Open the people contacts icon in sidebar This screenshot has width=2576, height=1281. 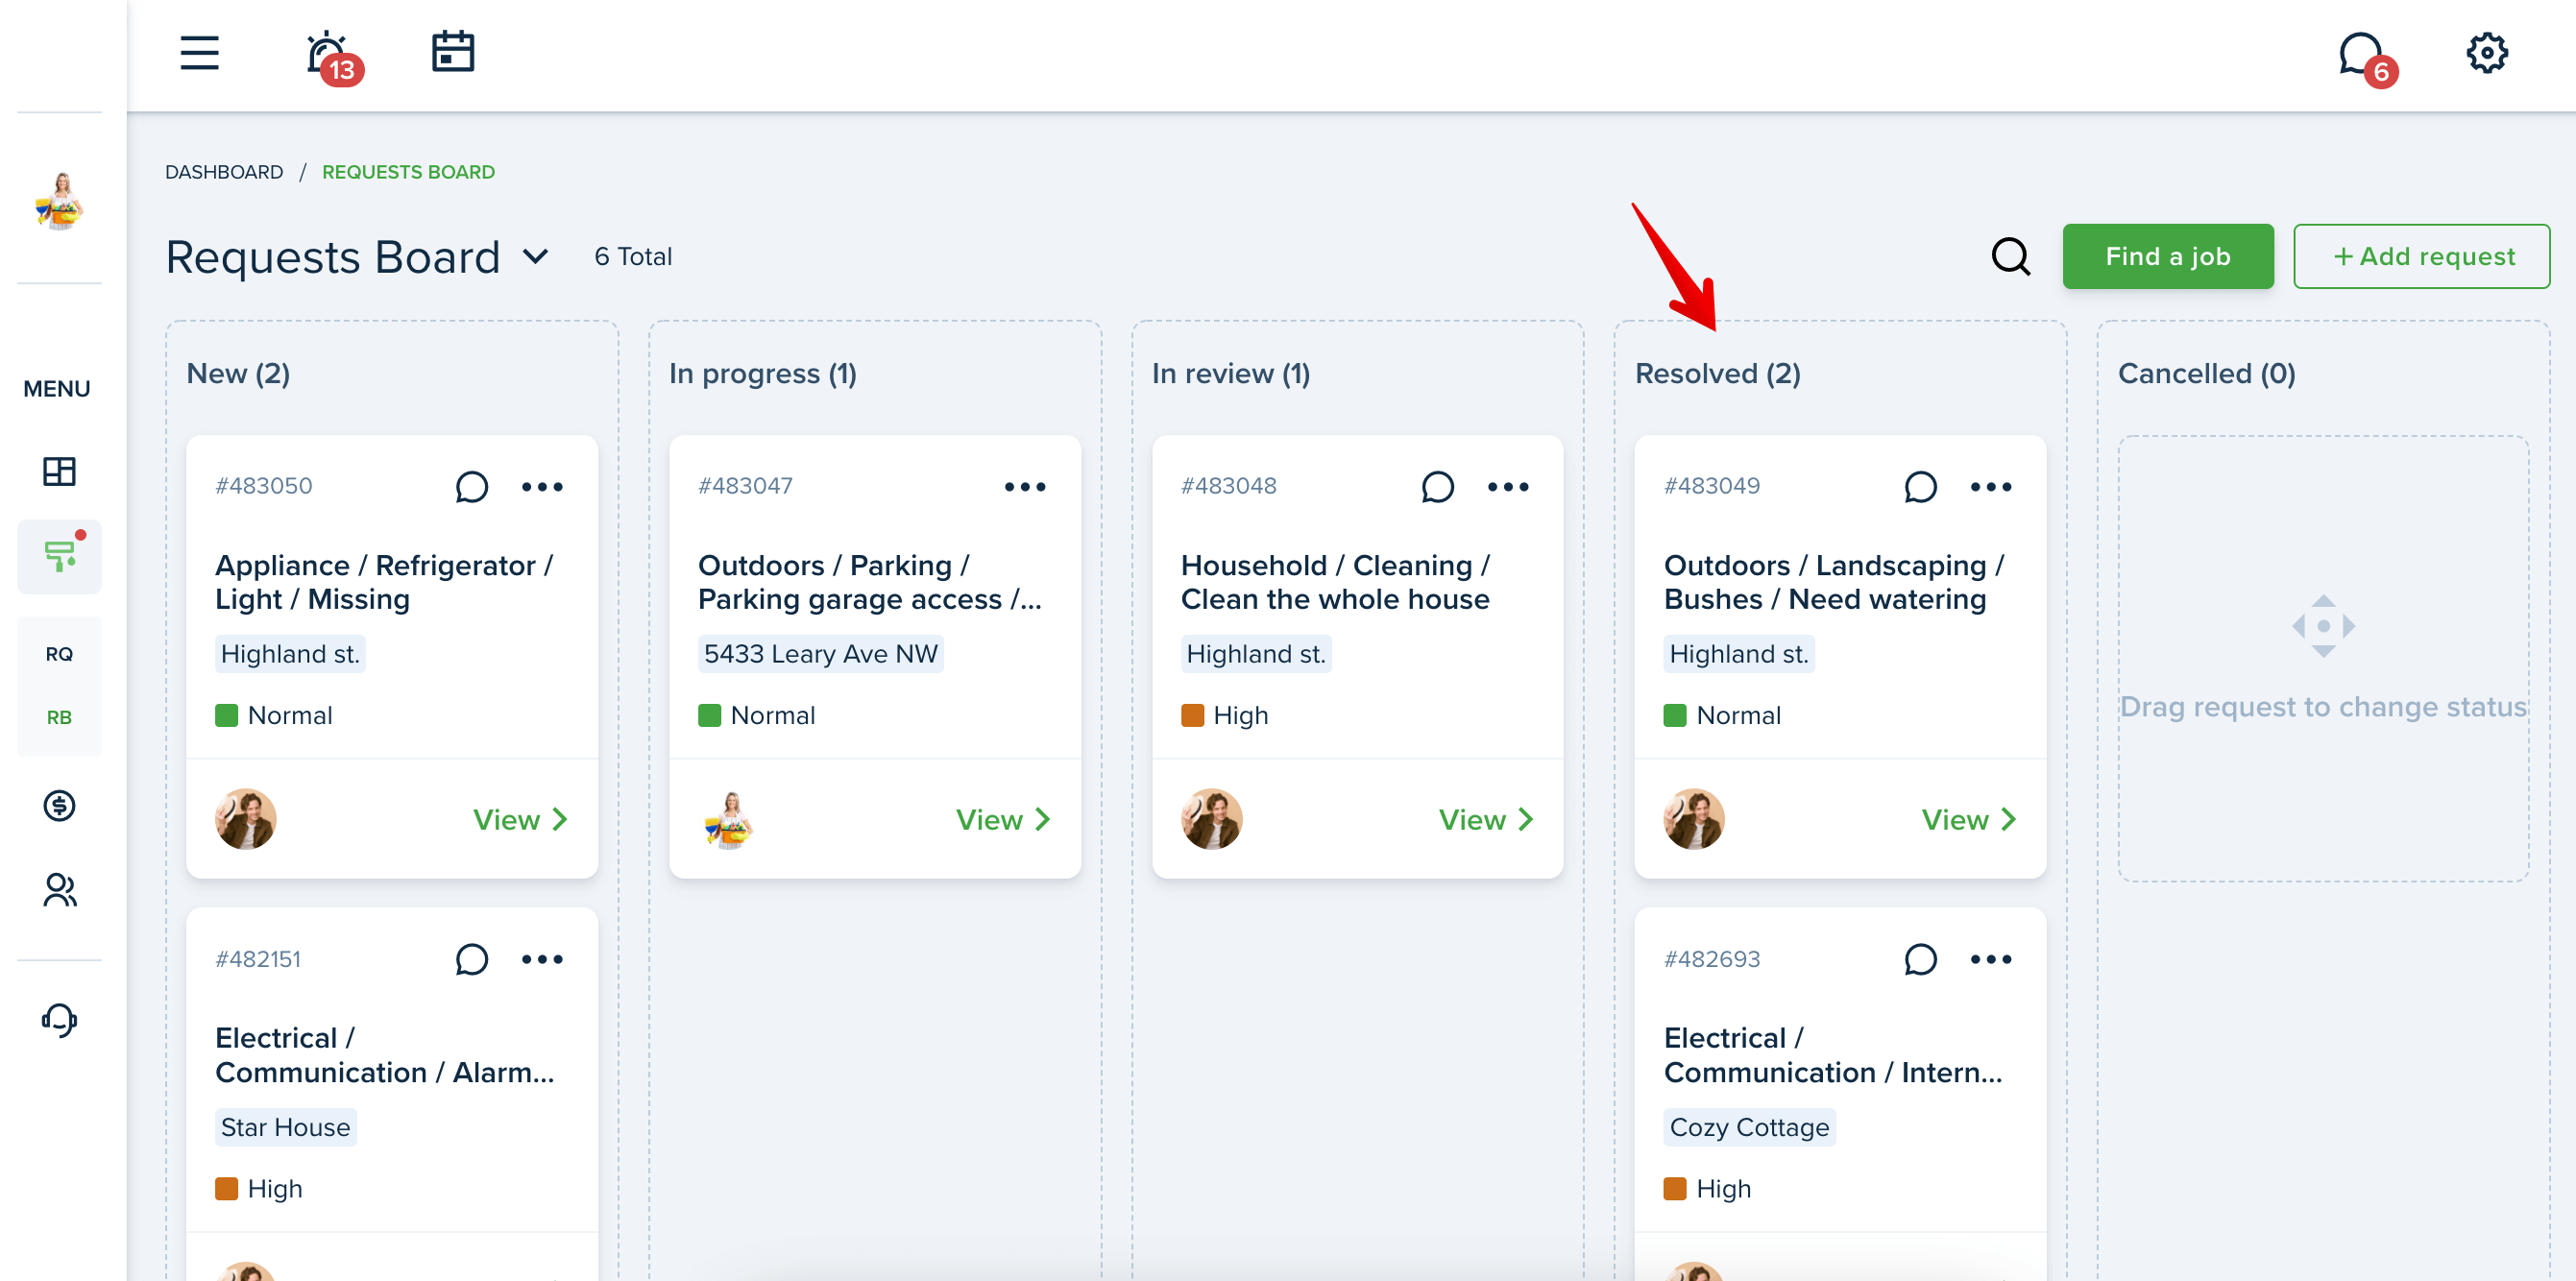point(59,890)
